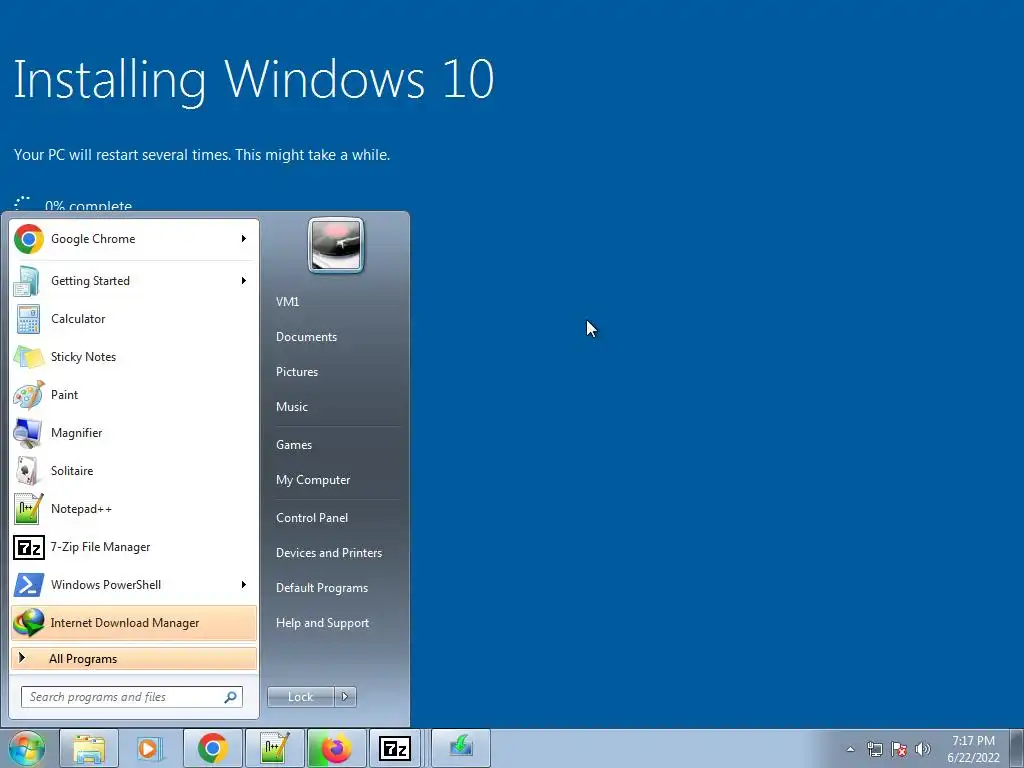
Task: Expand Google Chrome jump list arrow
Action: coord(244,239)
